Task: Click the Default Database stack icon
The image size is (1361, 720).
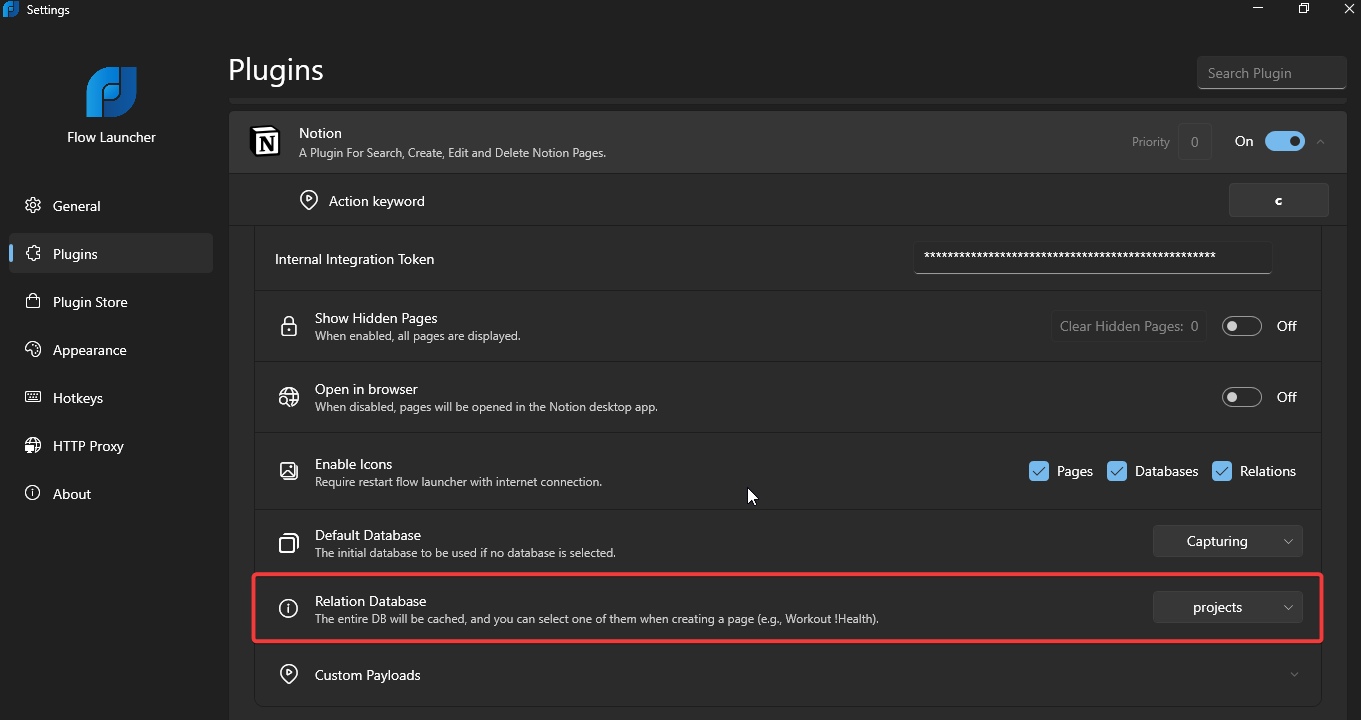Action: pyautogui.click(x=289, y=543)
